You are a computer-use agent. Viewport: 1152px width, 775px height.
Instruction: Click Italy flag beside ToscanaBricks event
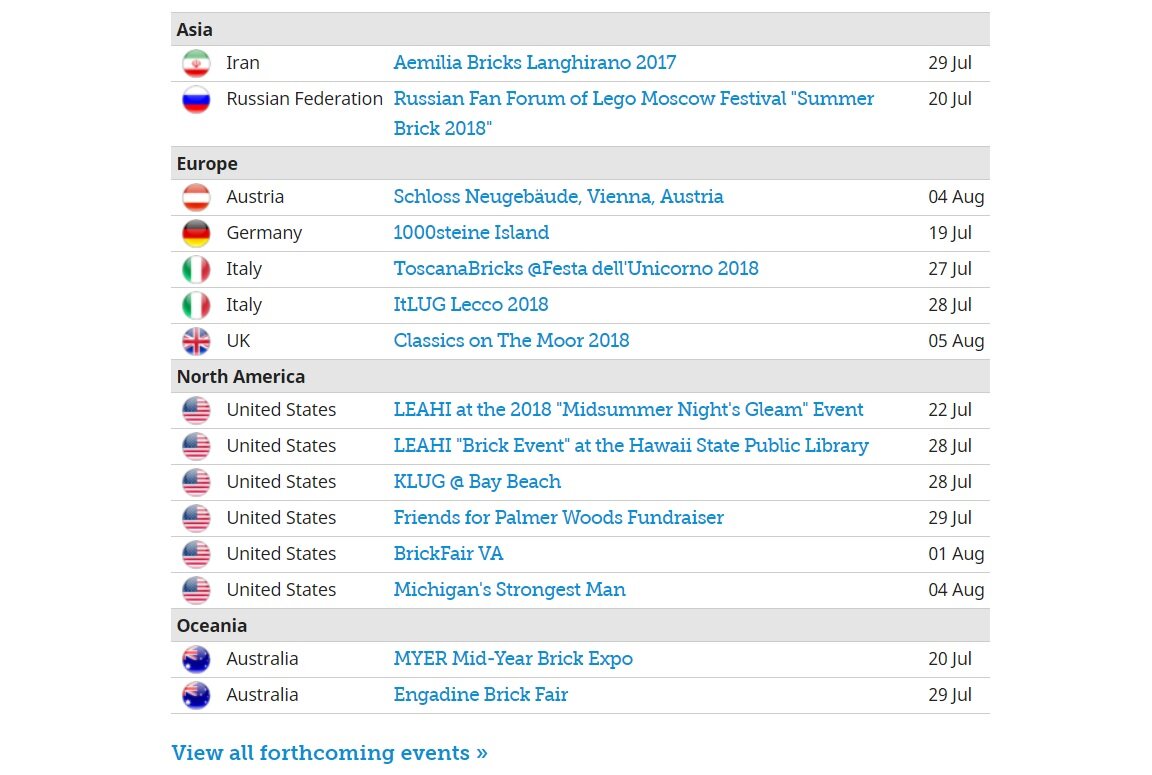(x=196, y=270)
